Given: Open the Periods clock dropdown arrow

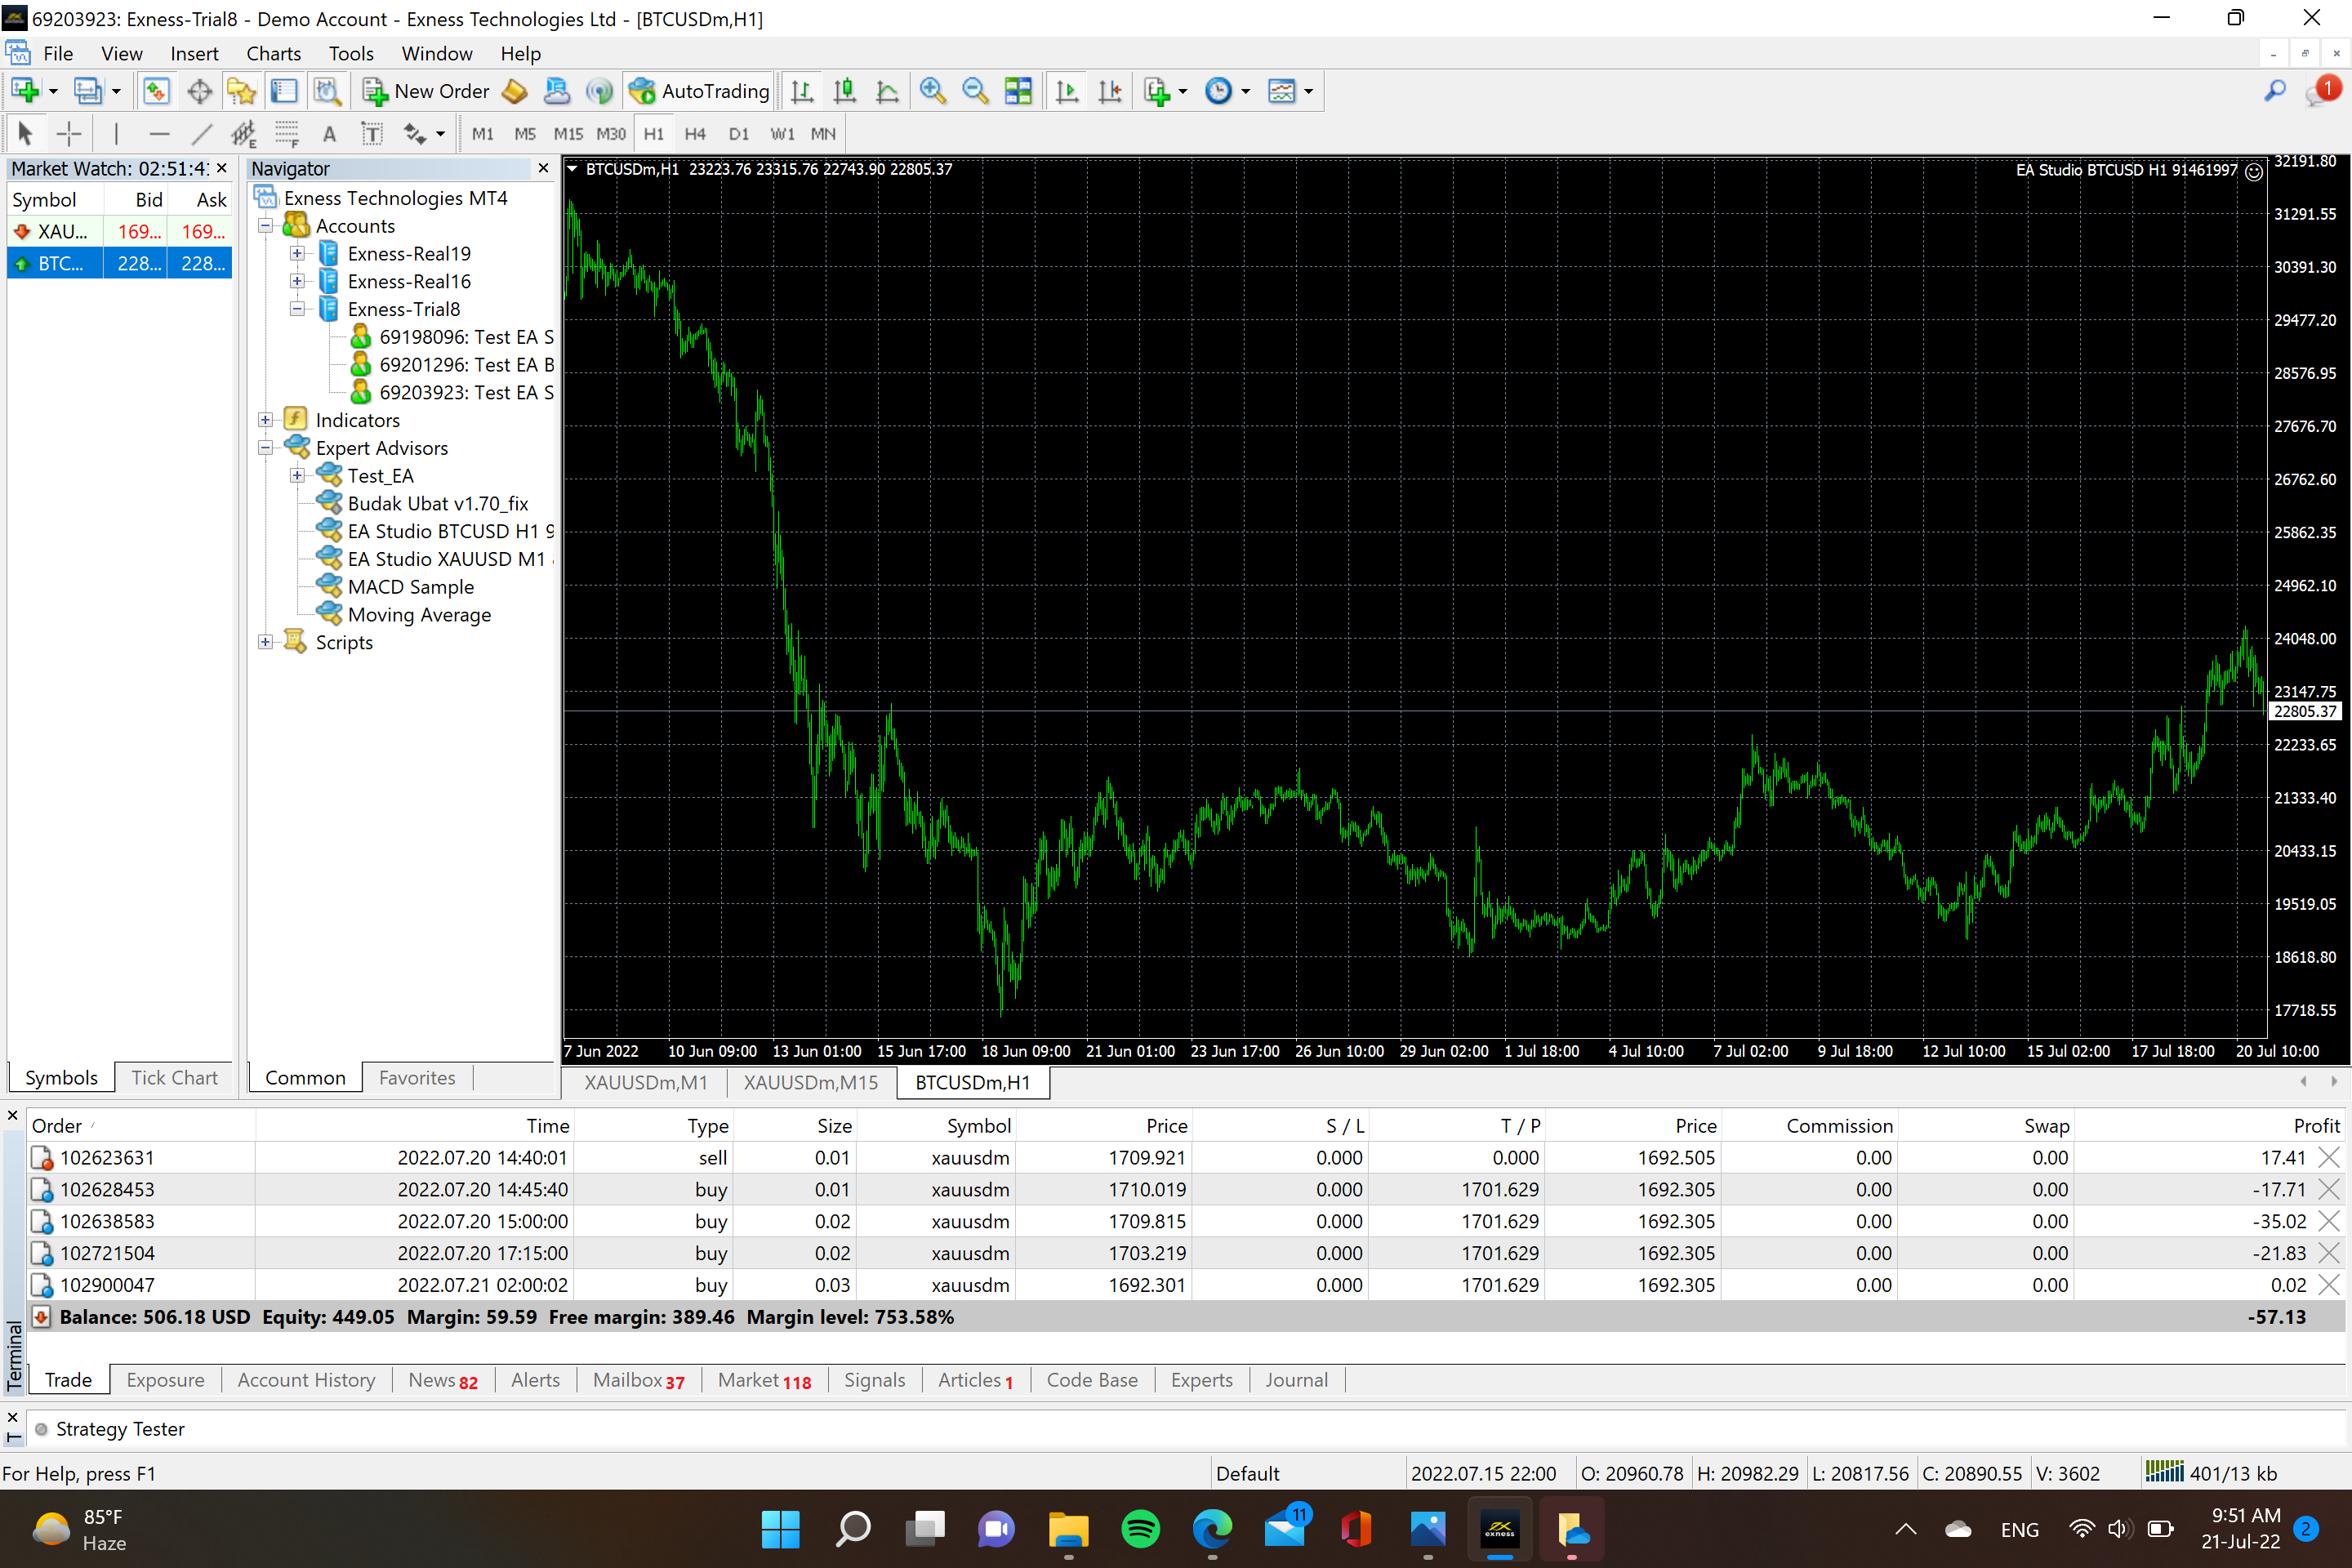Looking at the screenshot, I should [x=1246, y=91].
